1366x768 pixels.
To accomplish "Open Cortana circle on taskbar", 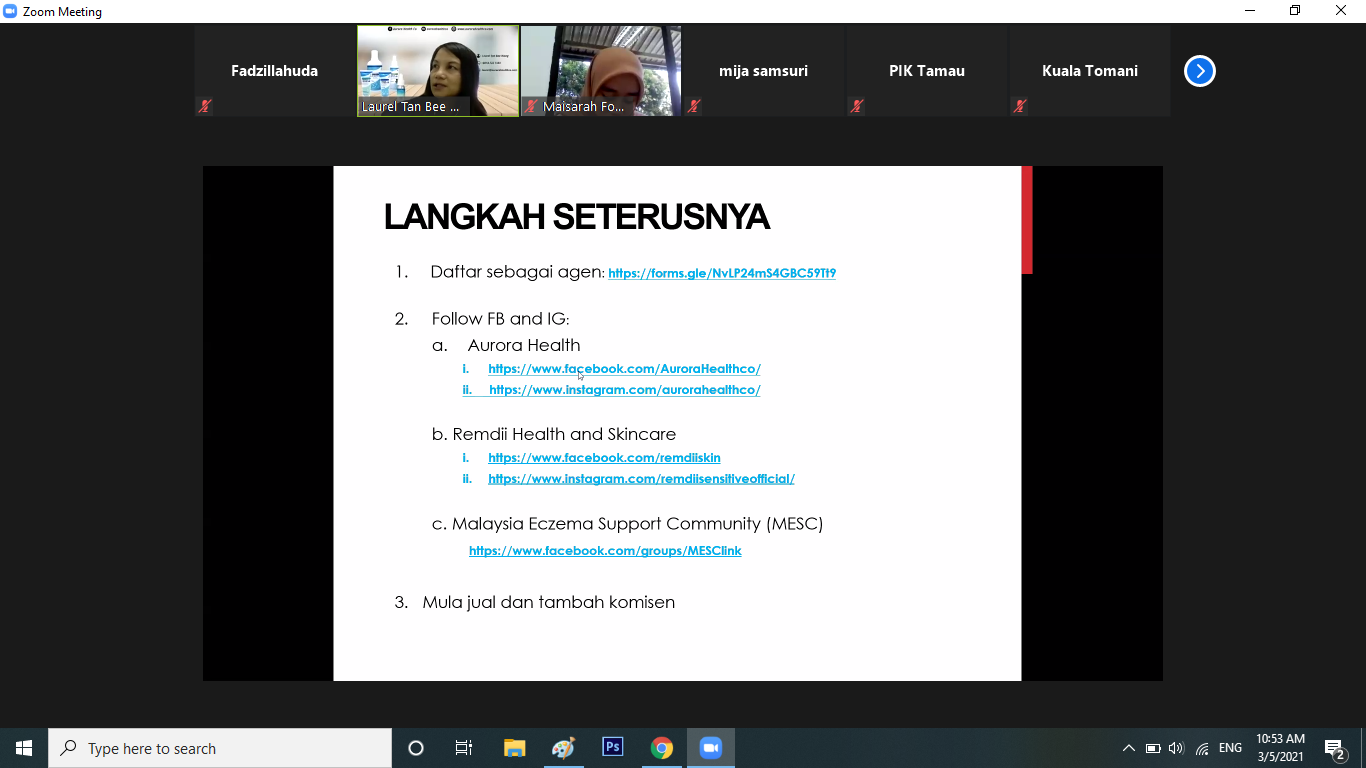I will point(416,748).
